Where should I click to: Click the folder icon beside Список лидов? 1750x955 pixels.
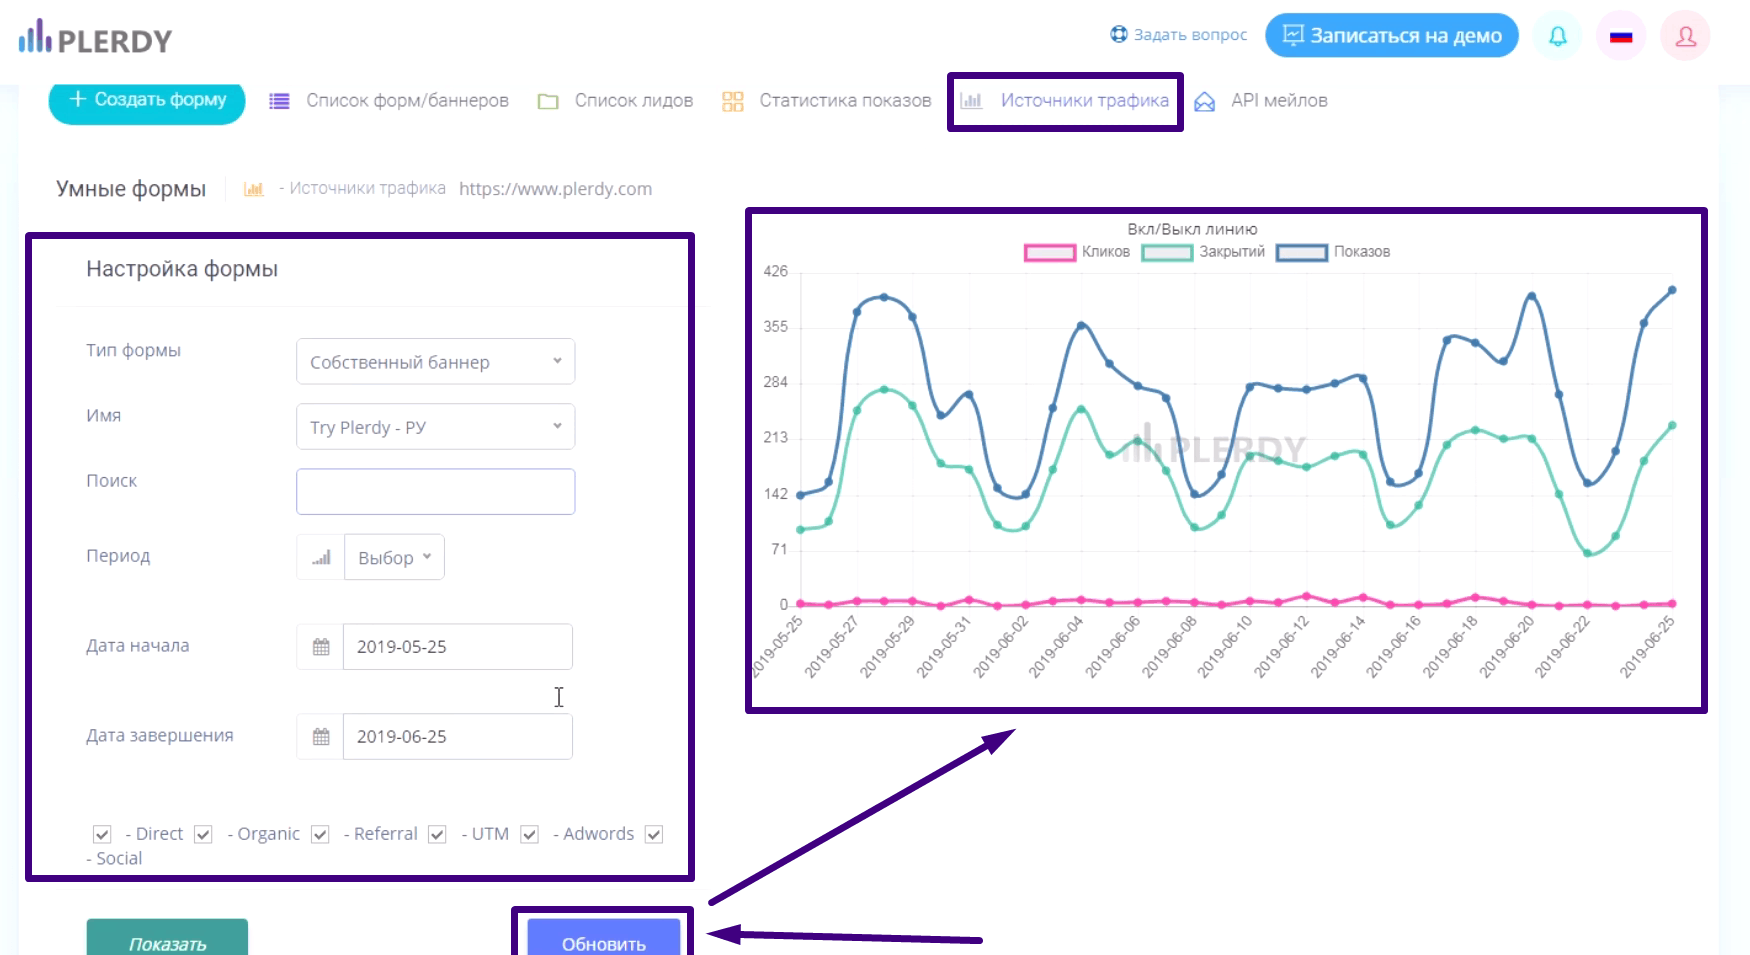547,101
